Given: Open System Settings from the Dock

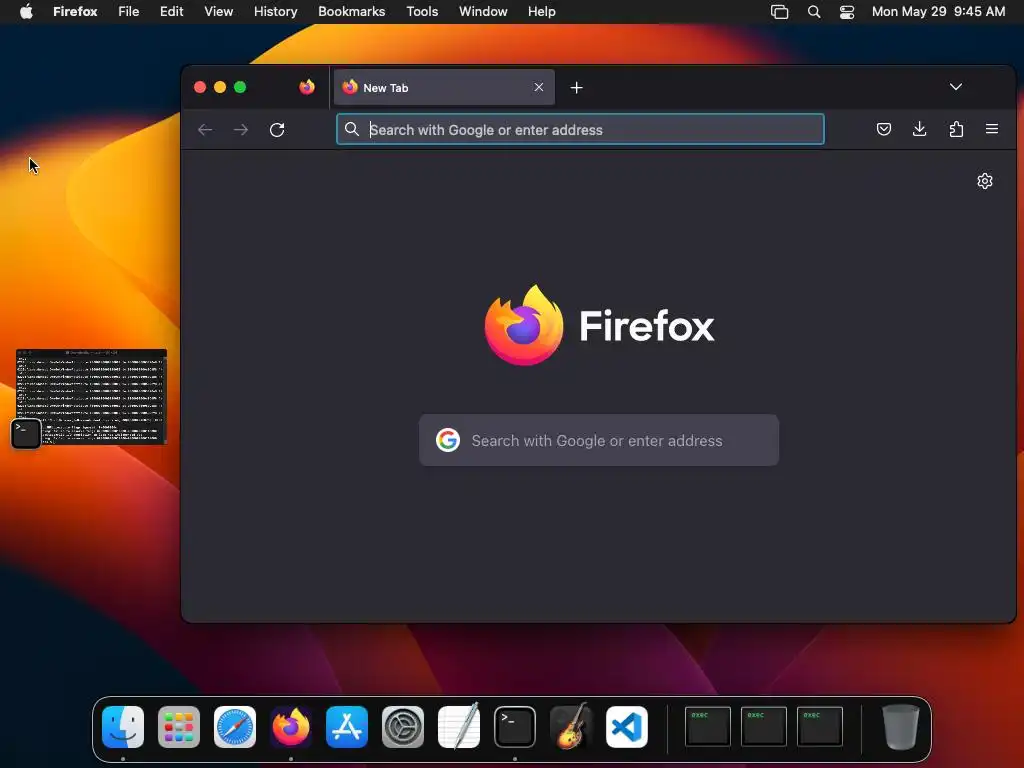Looking at the screenshot, I should pos(403,727).
